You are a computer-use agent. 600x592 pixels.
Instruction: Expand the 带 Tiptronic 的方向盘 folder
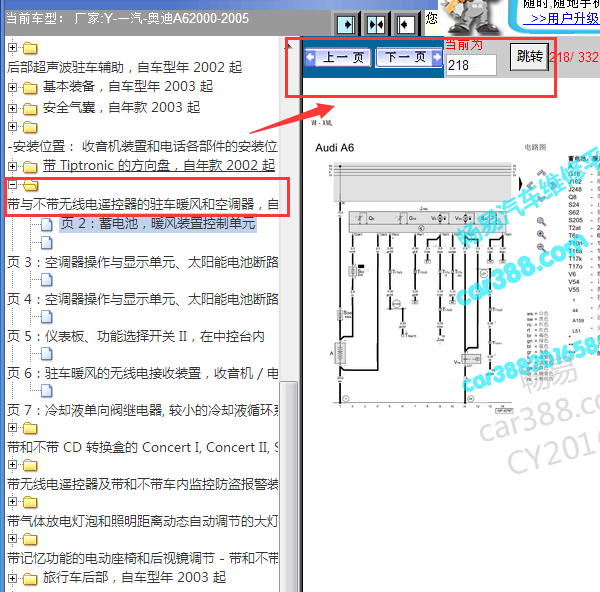(12, 166)
